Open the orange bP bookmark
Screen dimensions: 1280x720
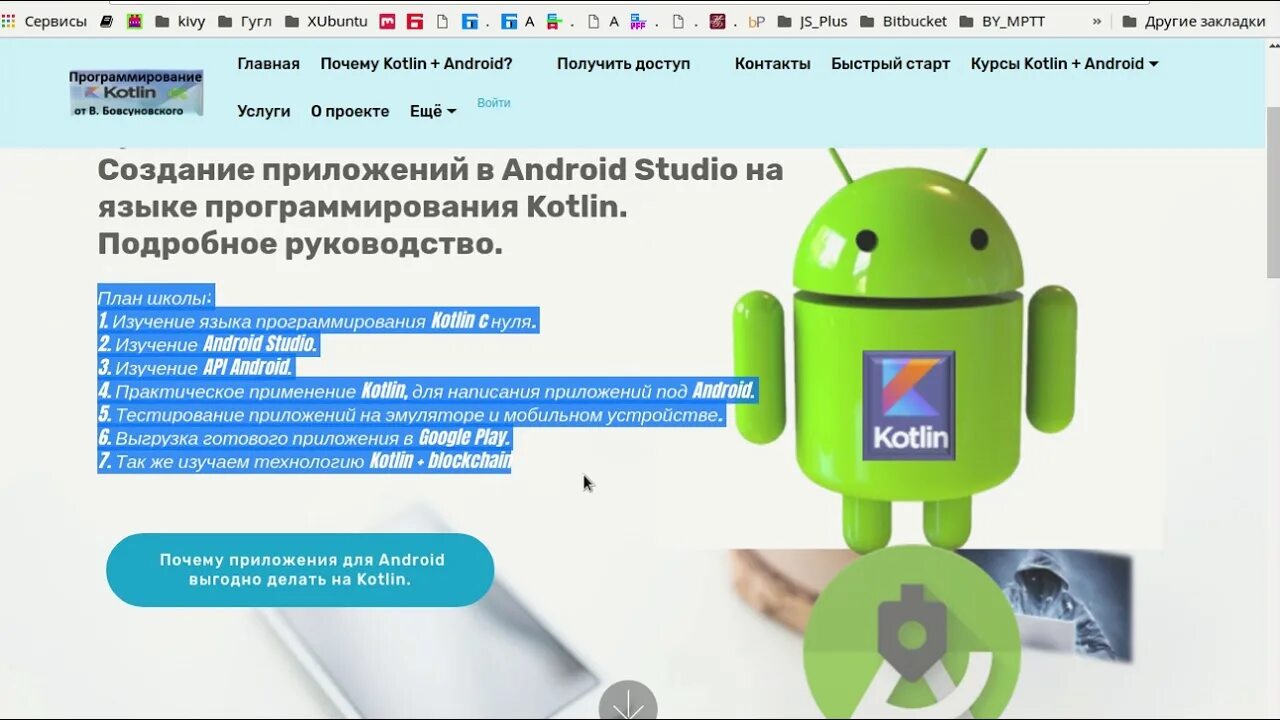pos(757,21)
